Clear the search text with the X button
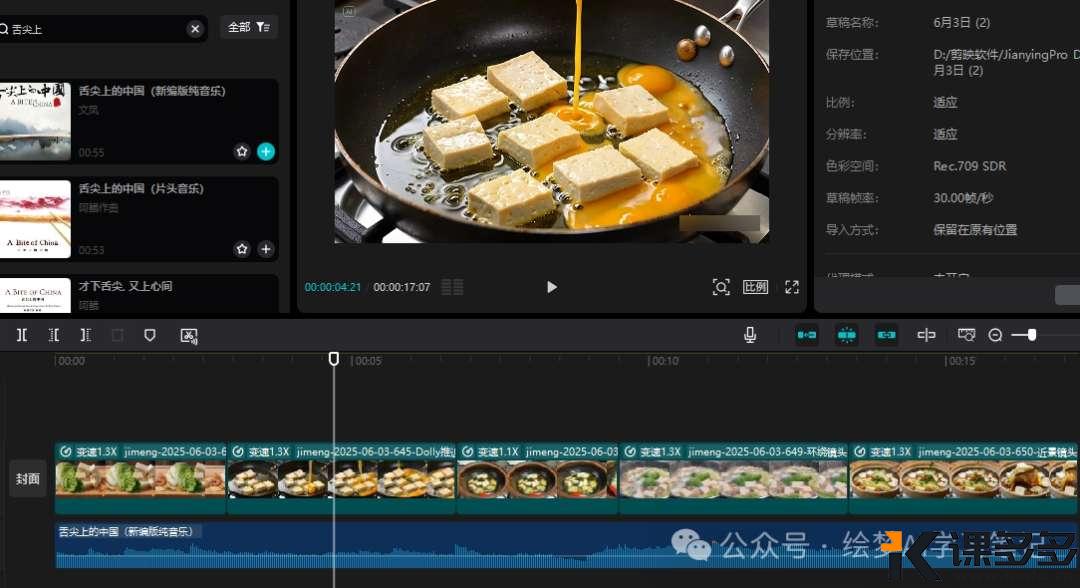Image resolution: width=1080 pixels, height=588 pixels. point(195,29)
